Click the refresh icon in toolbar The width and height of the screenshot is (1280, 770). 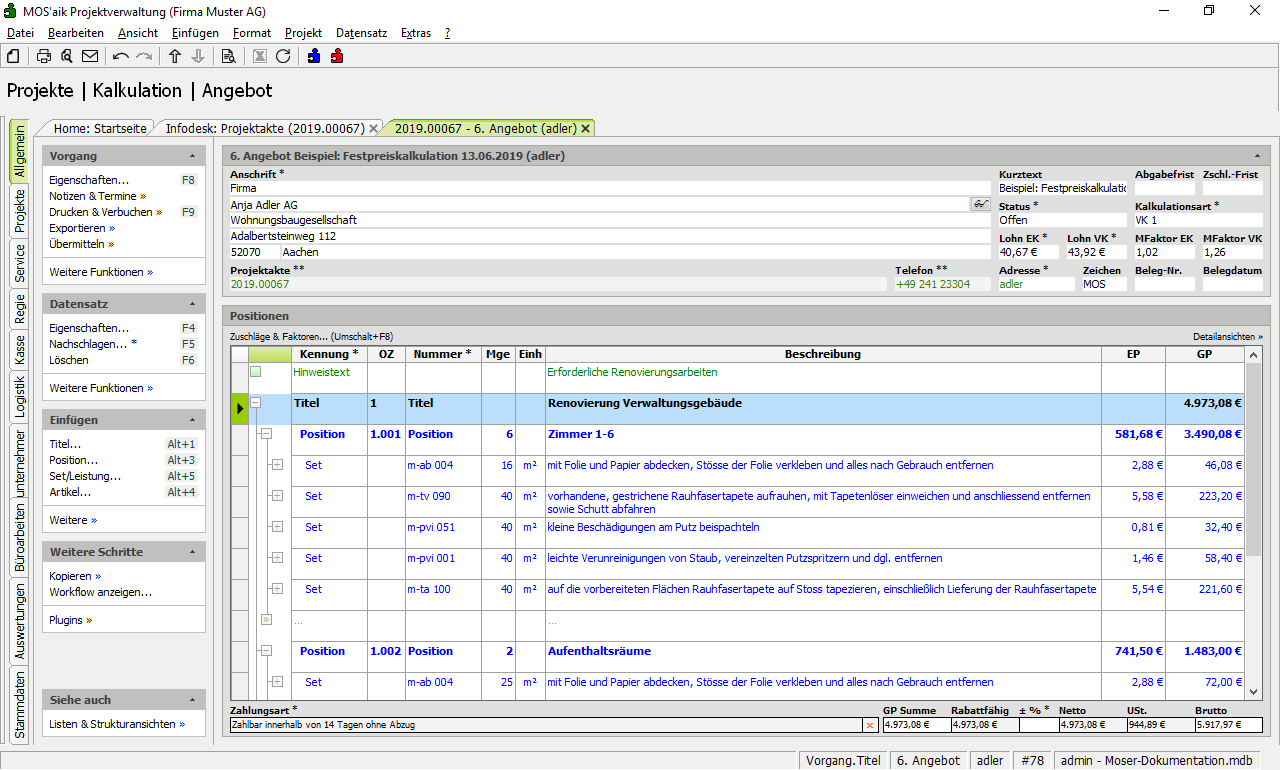pyautogui.click(x=283, y=56)
